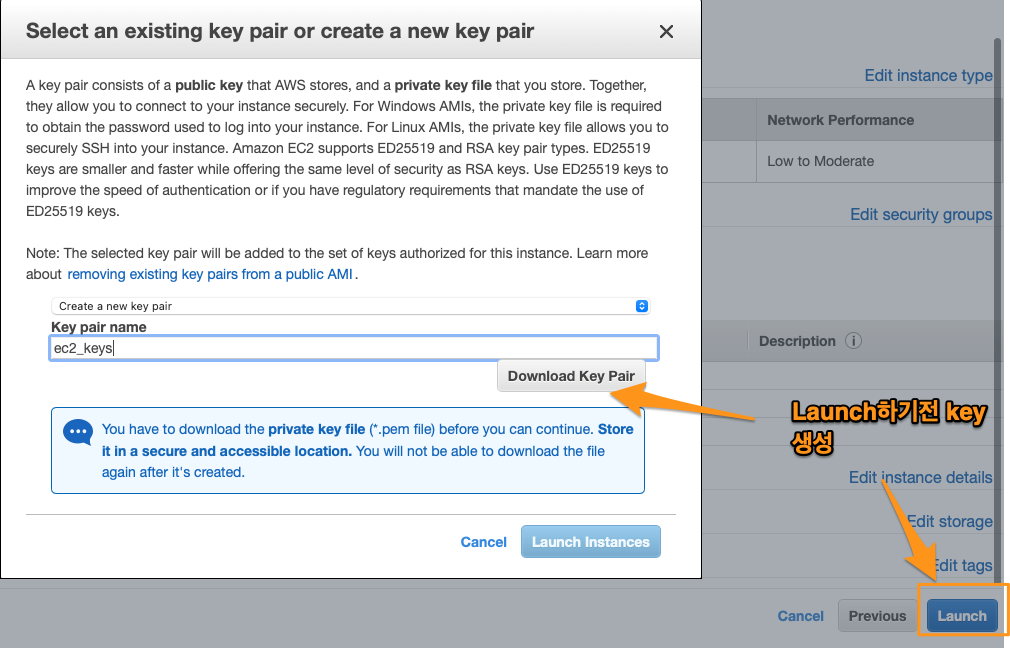This screenshot has width=1010, height=648.
Task: Click the speech bubble info icon
Action: 77,431
